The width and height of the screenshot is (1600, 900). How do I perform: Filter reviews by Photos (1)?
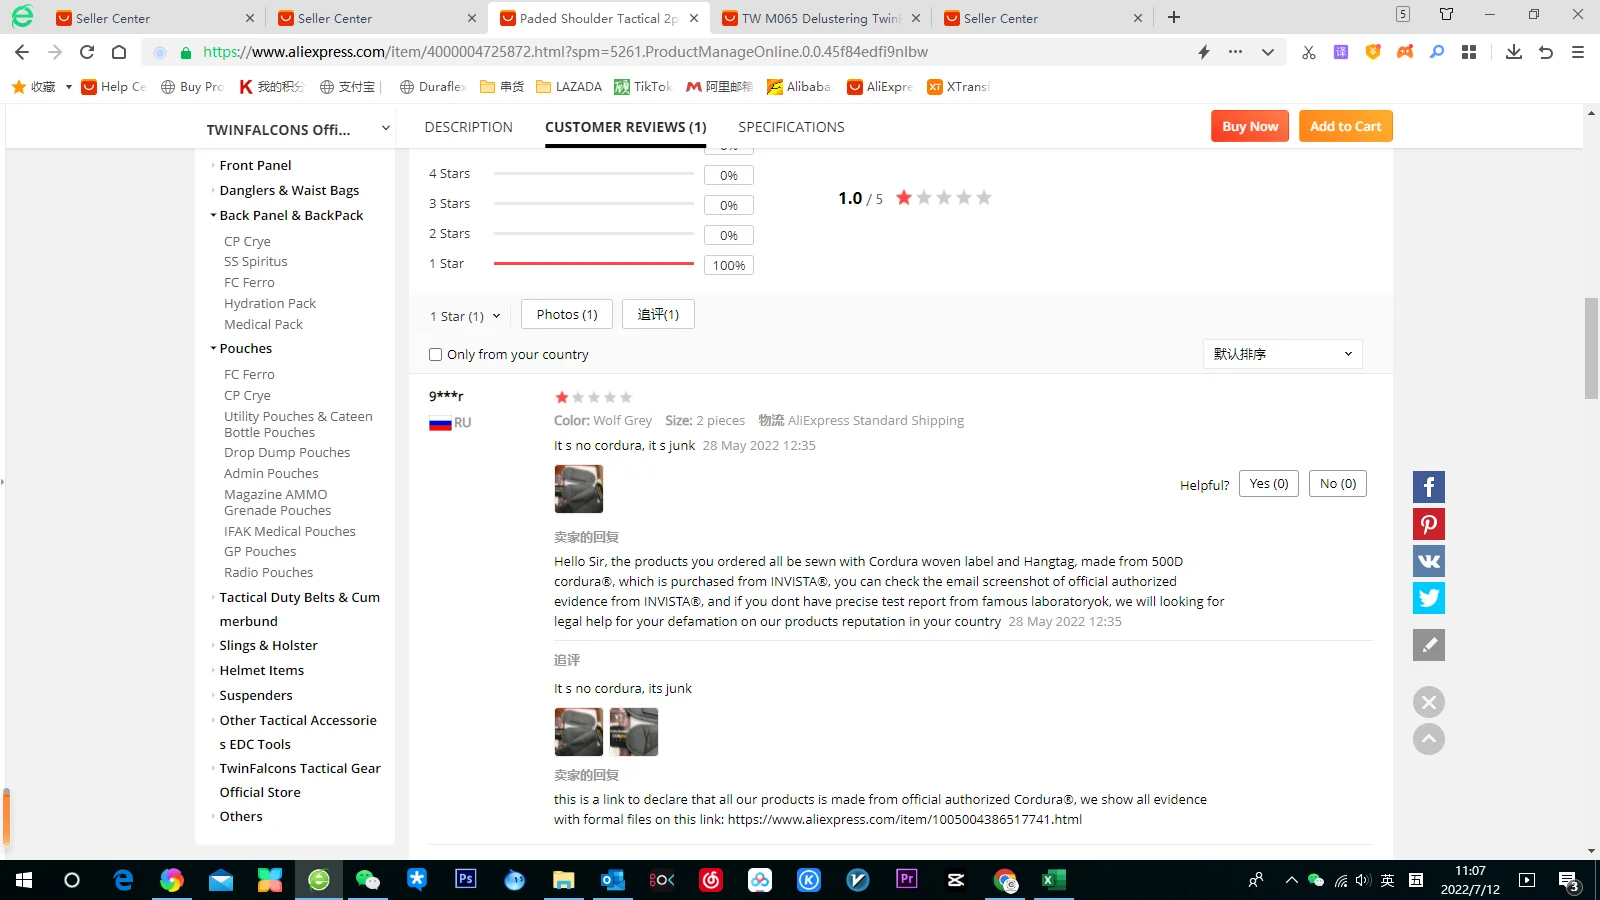tap(567, 314)
